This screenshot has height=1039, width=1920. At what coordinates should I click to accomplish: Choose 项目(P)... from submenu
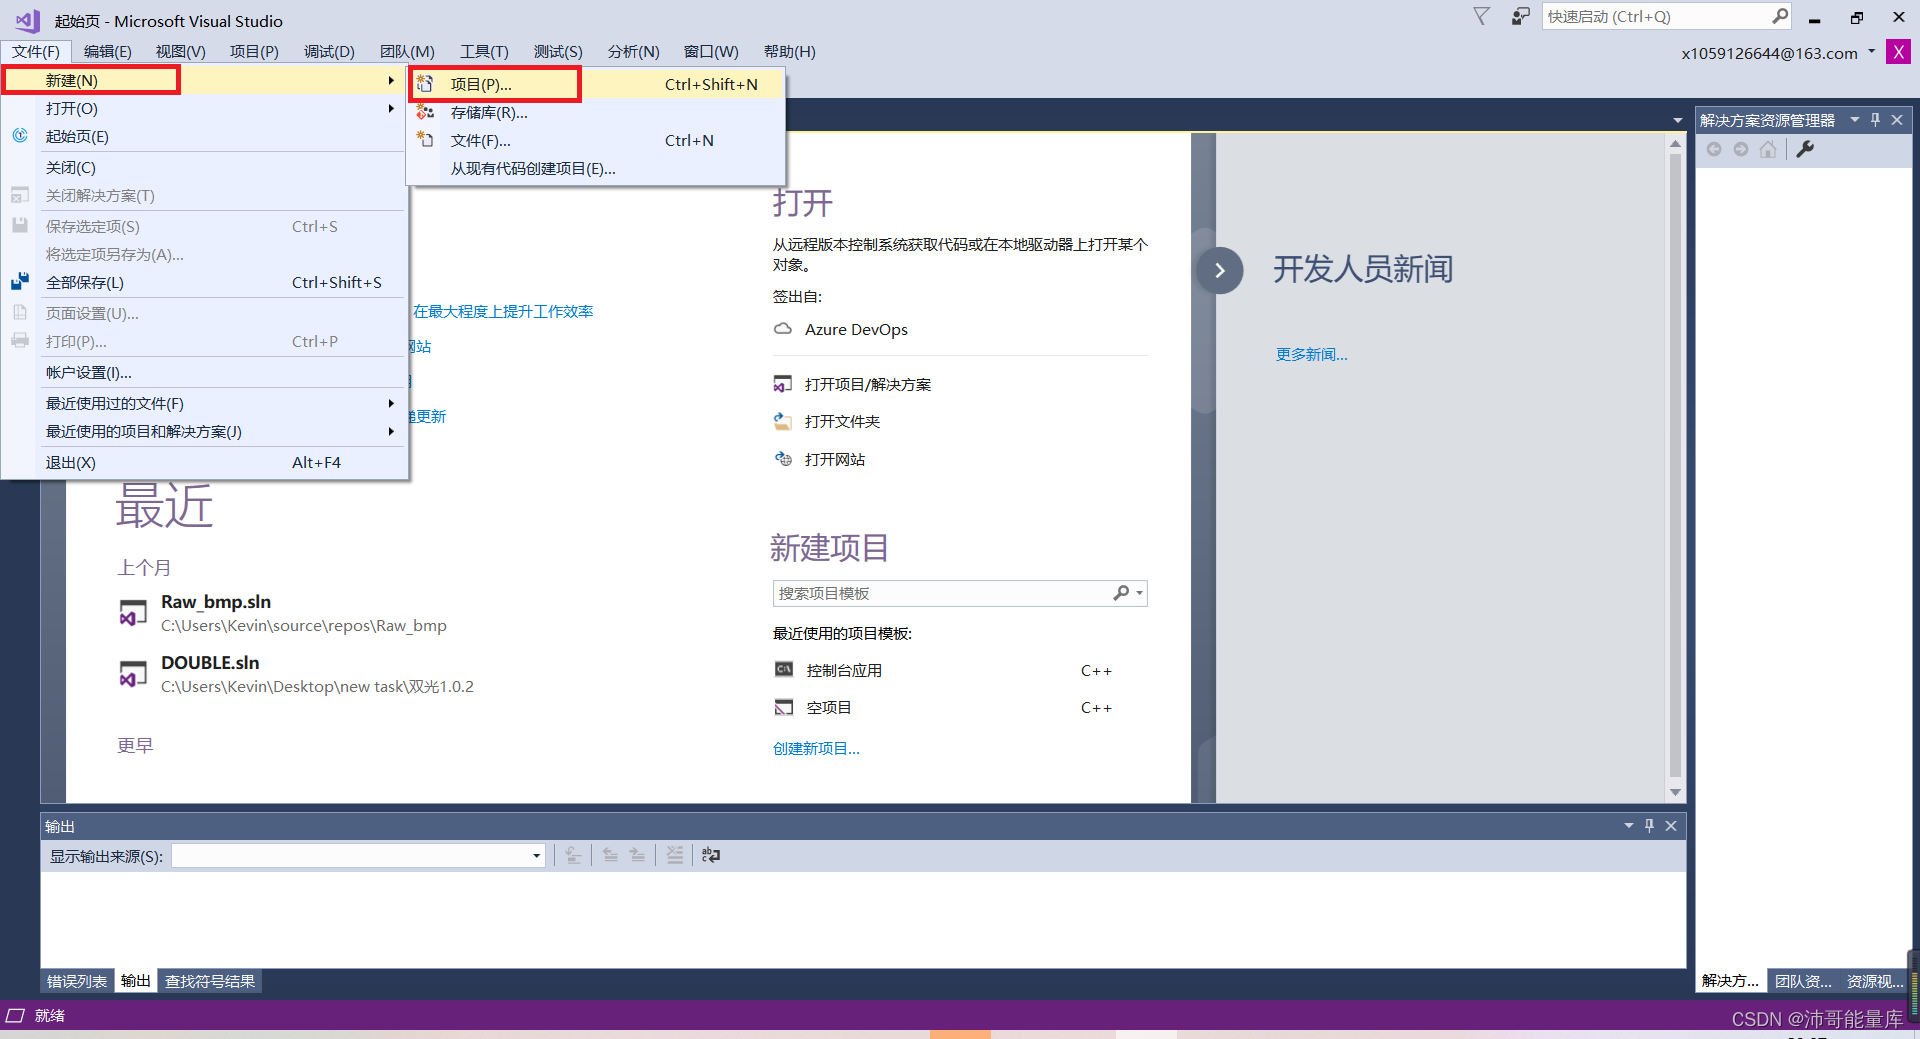coord(597,84)
